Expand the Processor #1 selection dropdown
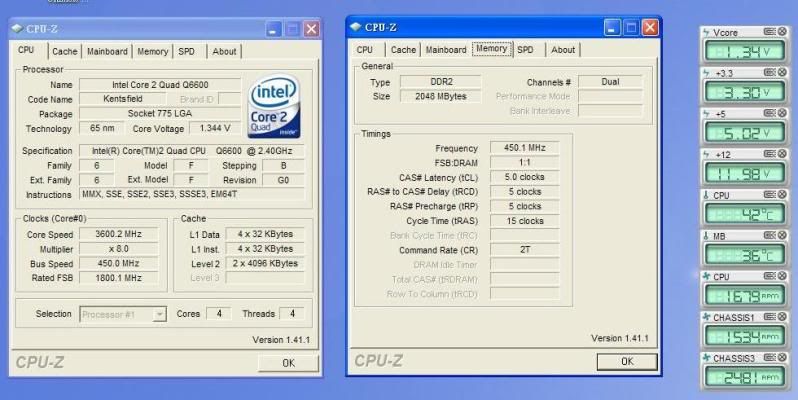The image size is (798, 400). pos(159,314)
